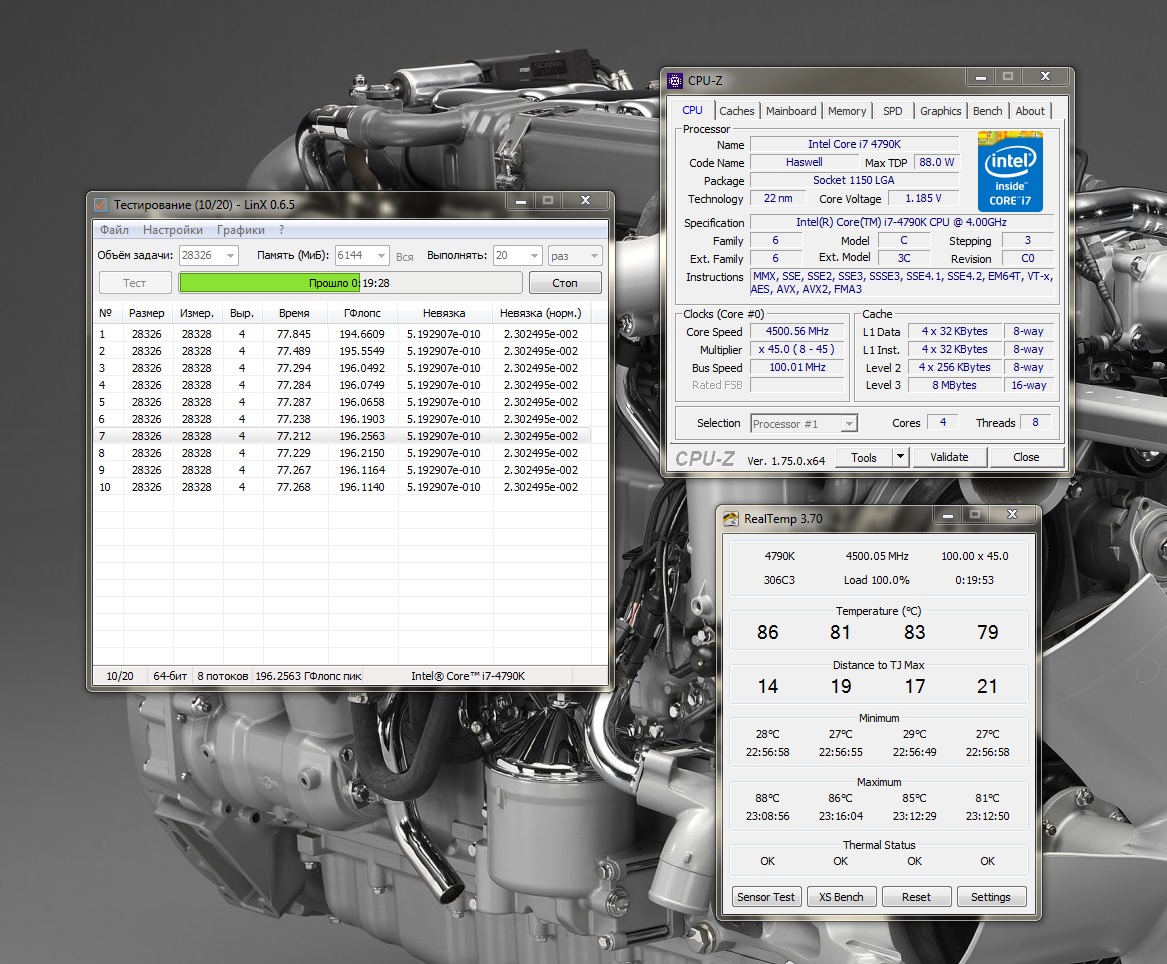Click the Tools button in CPU-Z
Screen dimensions: 1167x964
pos(863,457)
